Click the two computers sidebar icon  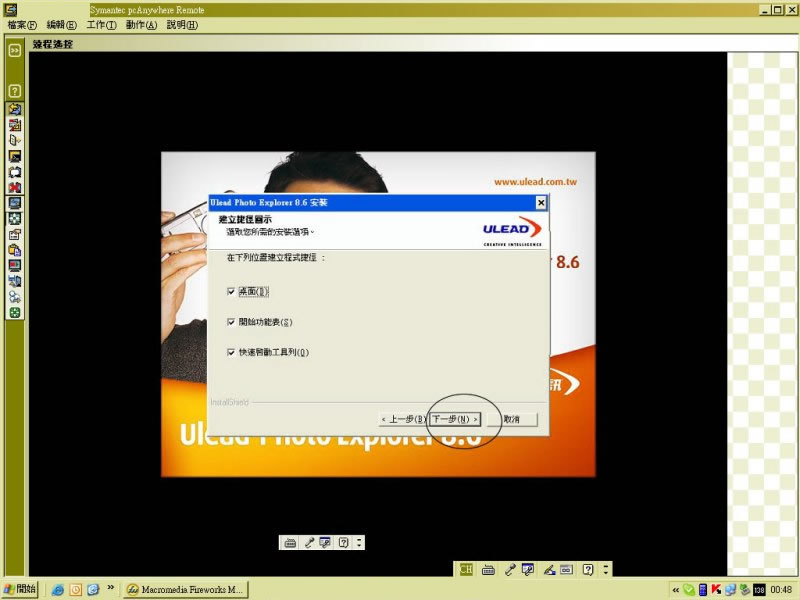coord(15,282)
